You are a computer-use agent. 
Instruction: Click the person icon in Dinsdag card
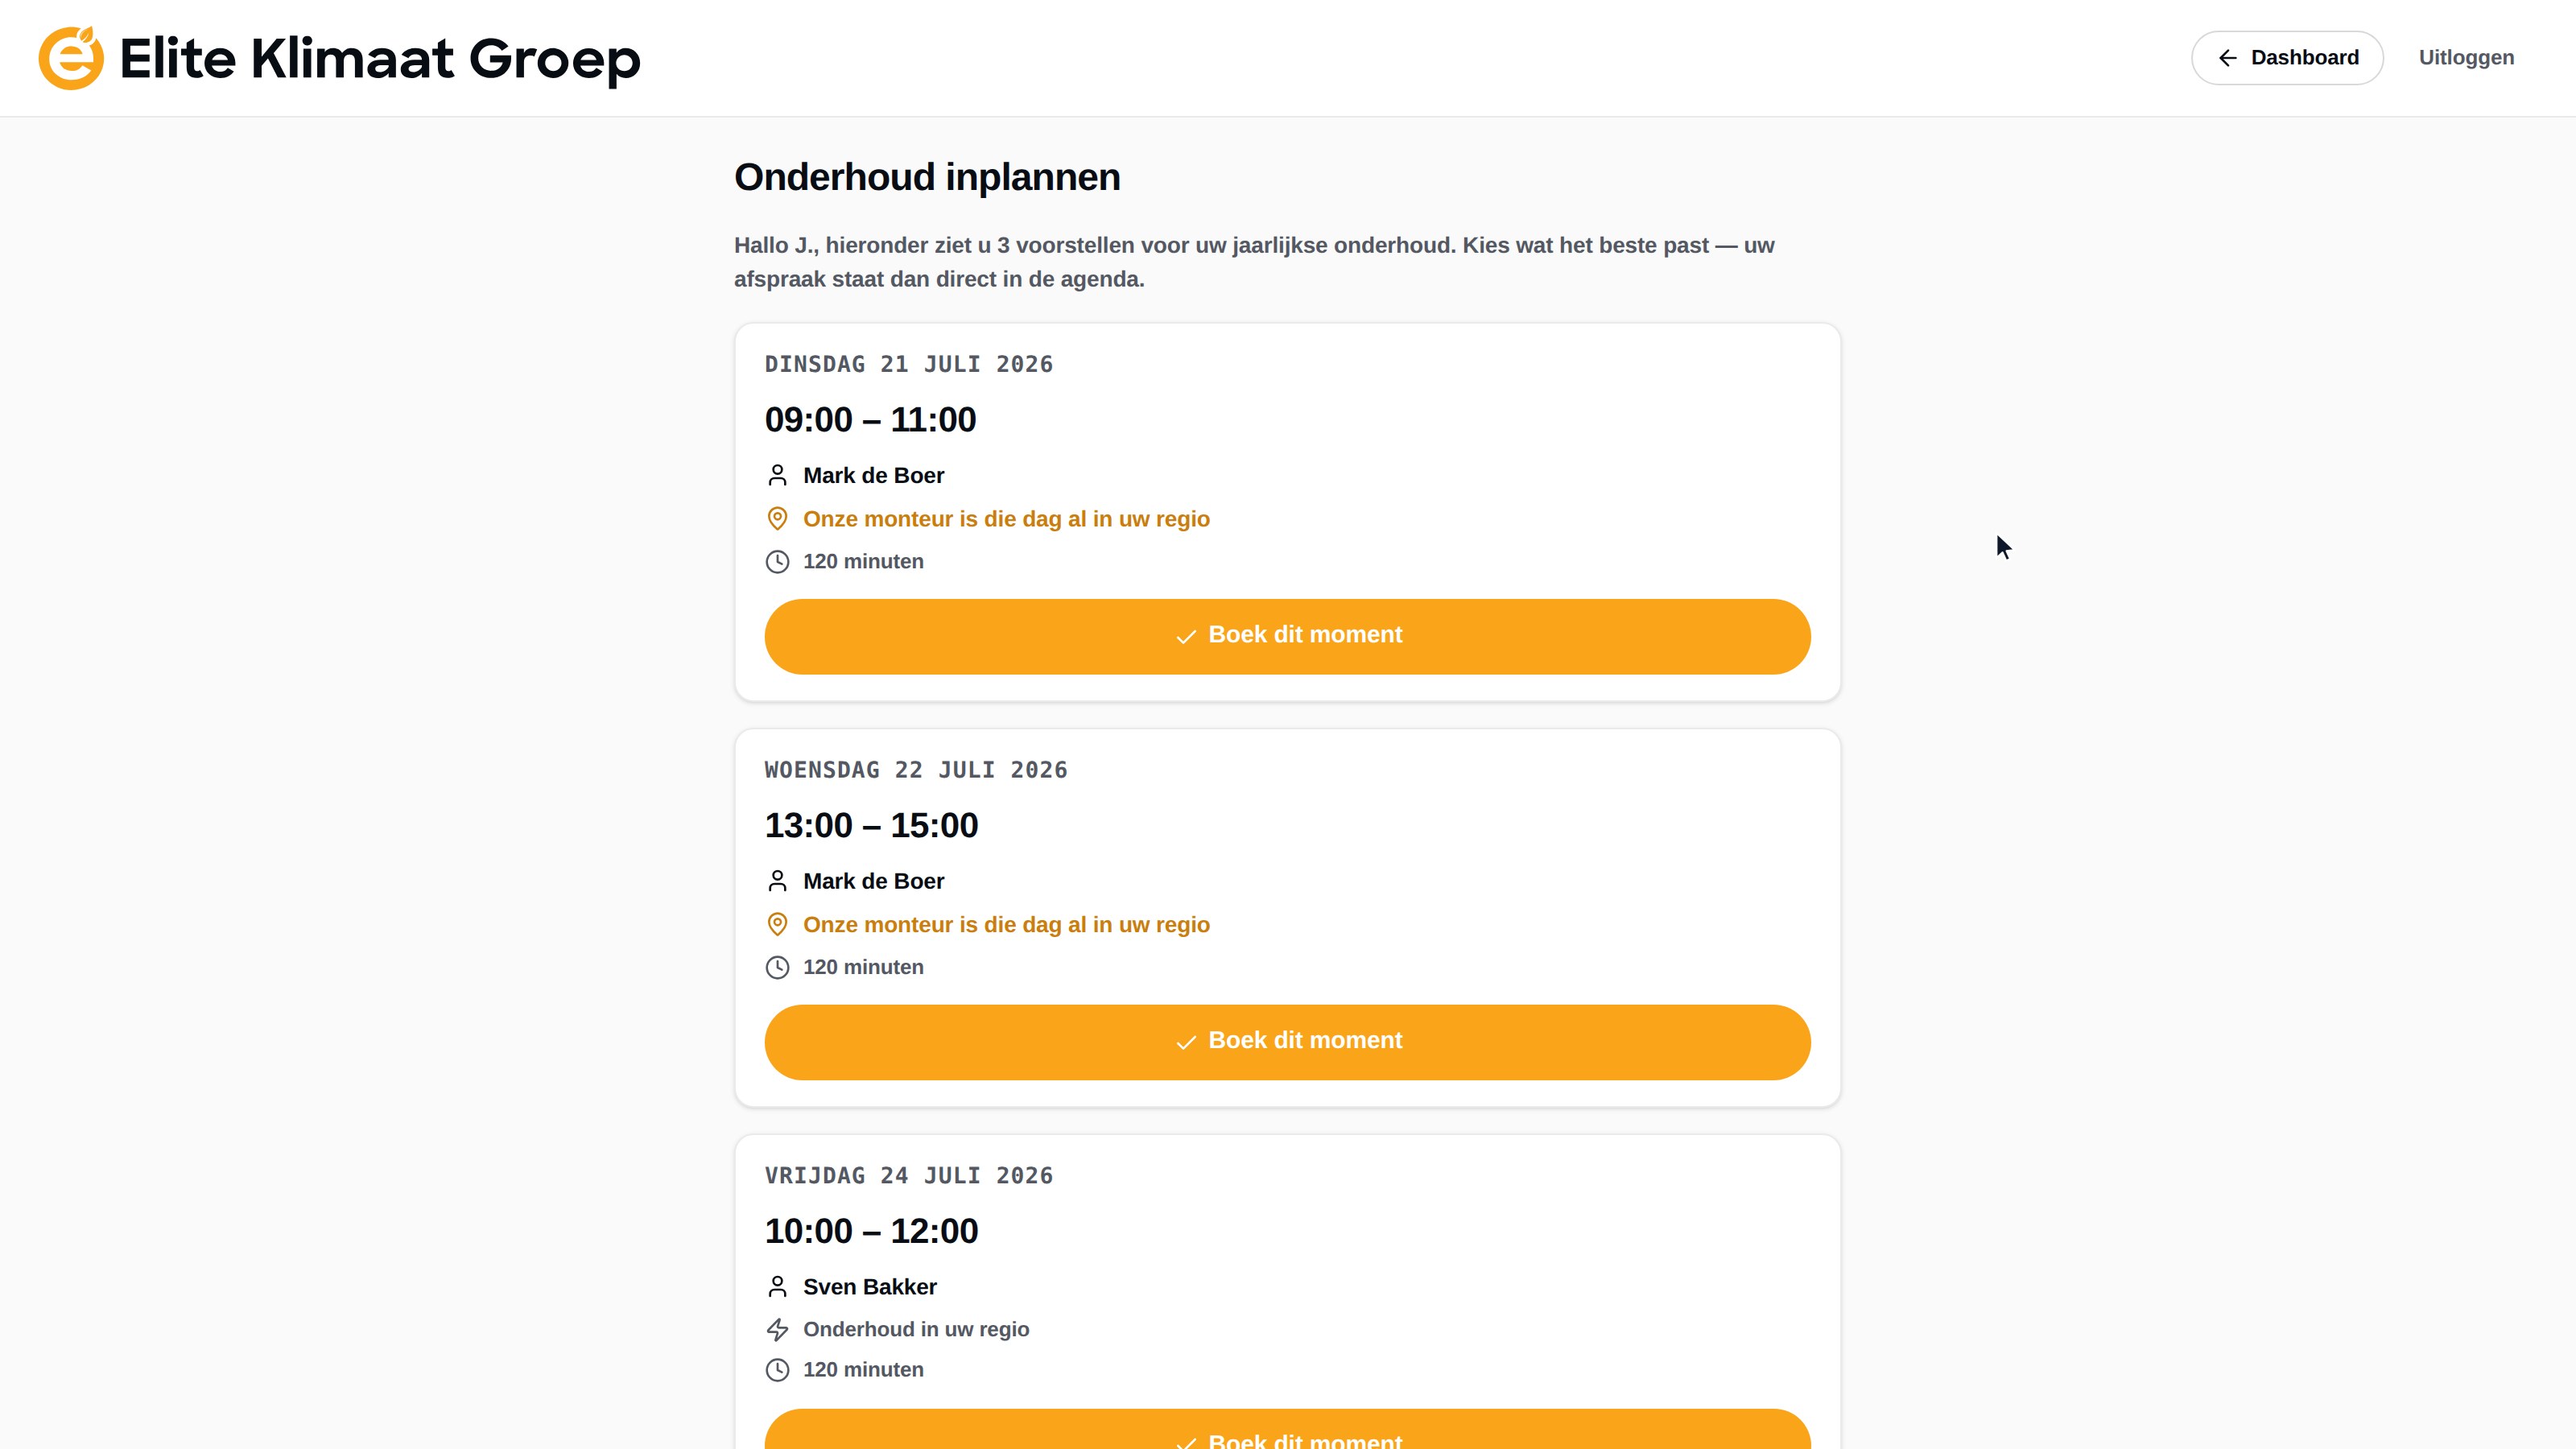coord(777,475)
